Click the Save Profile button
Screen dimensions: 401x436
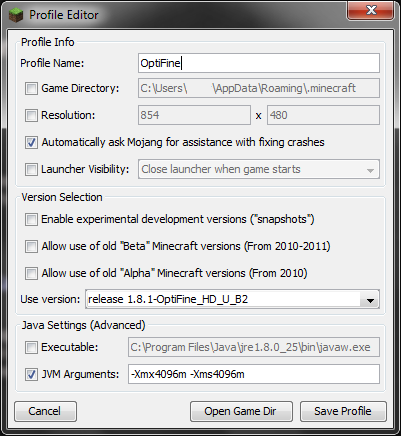point(343,411)
